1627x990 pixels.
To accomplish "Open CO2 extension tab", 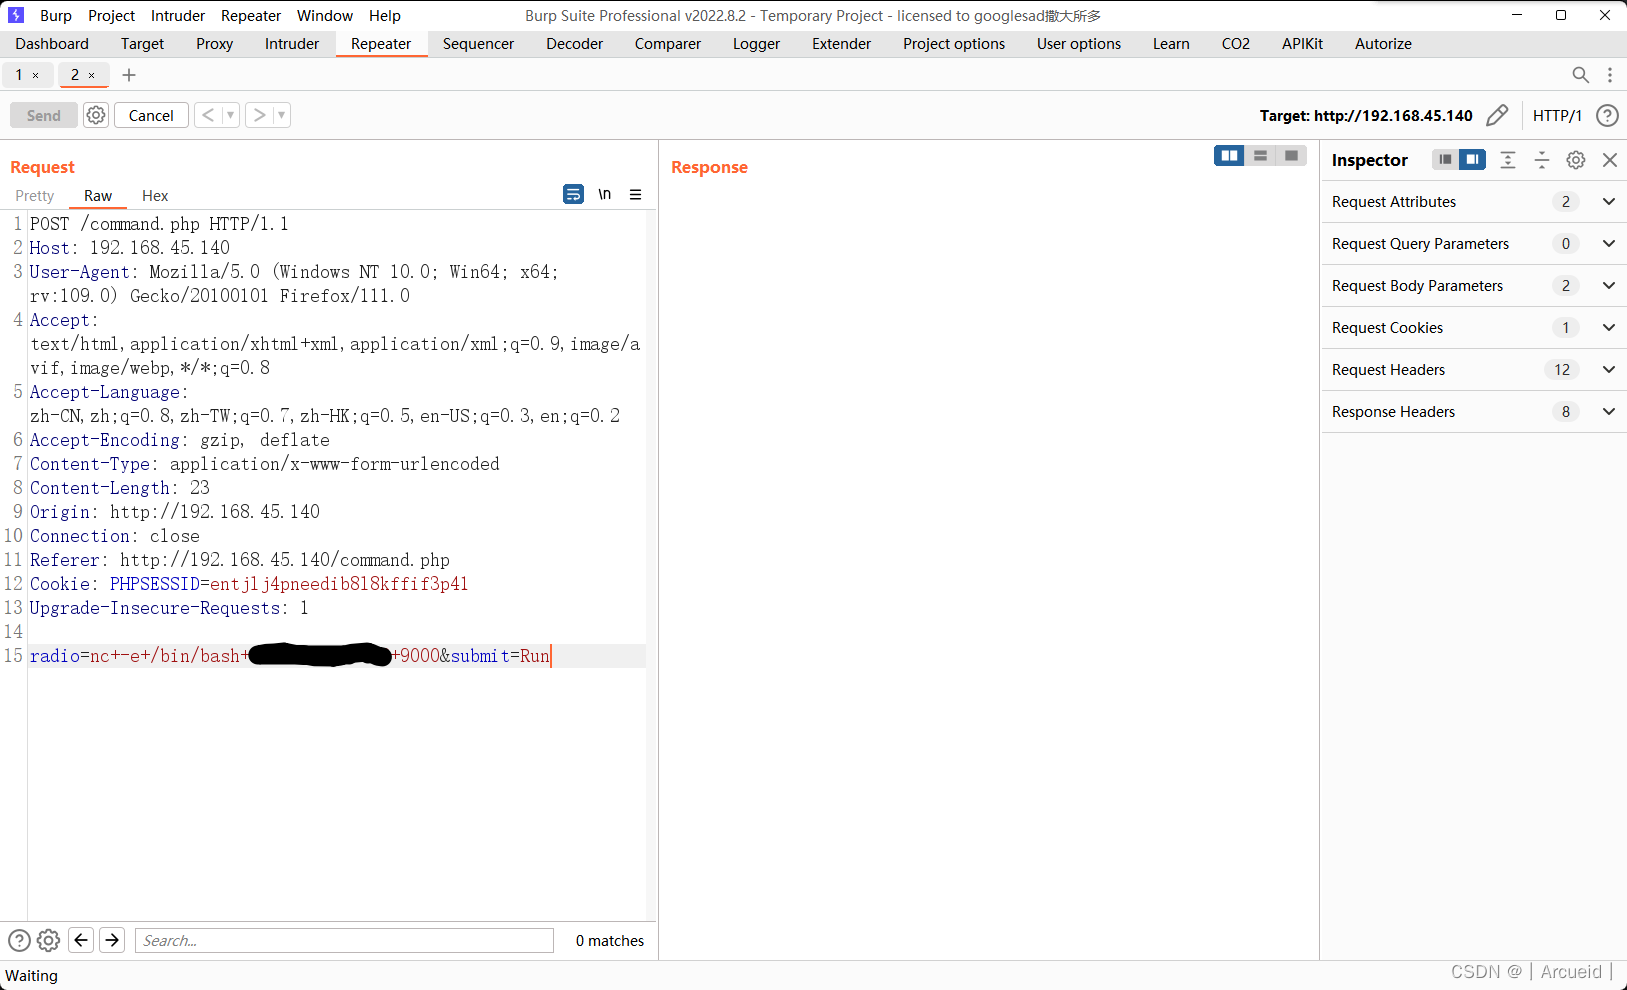I will tap(1236, 44).
